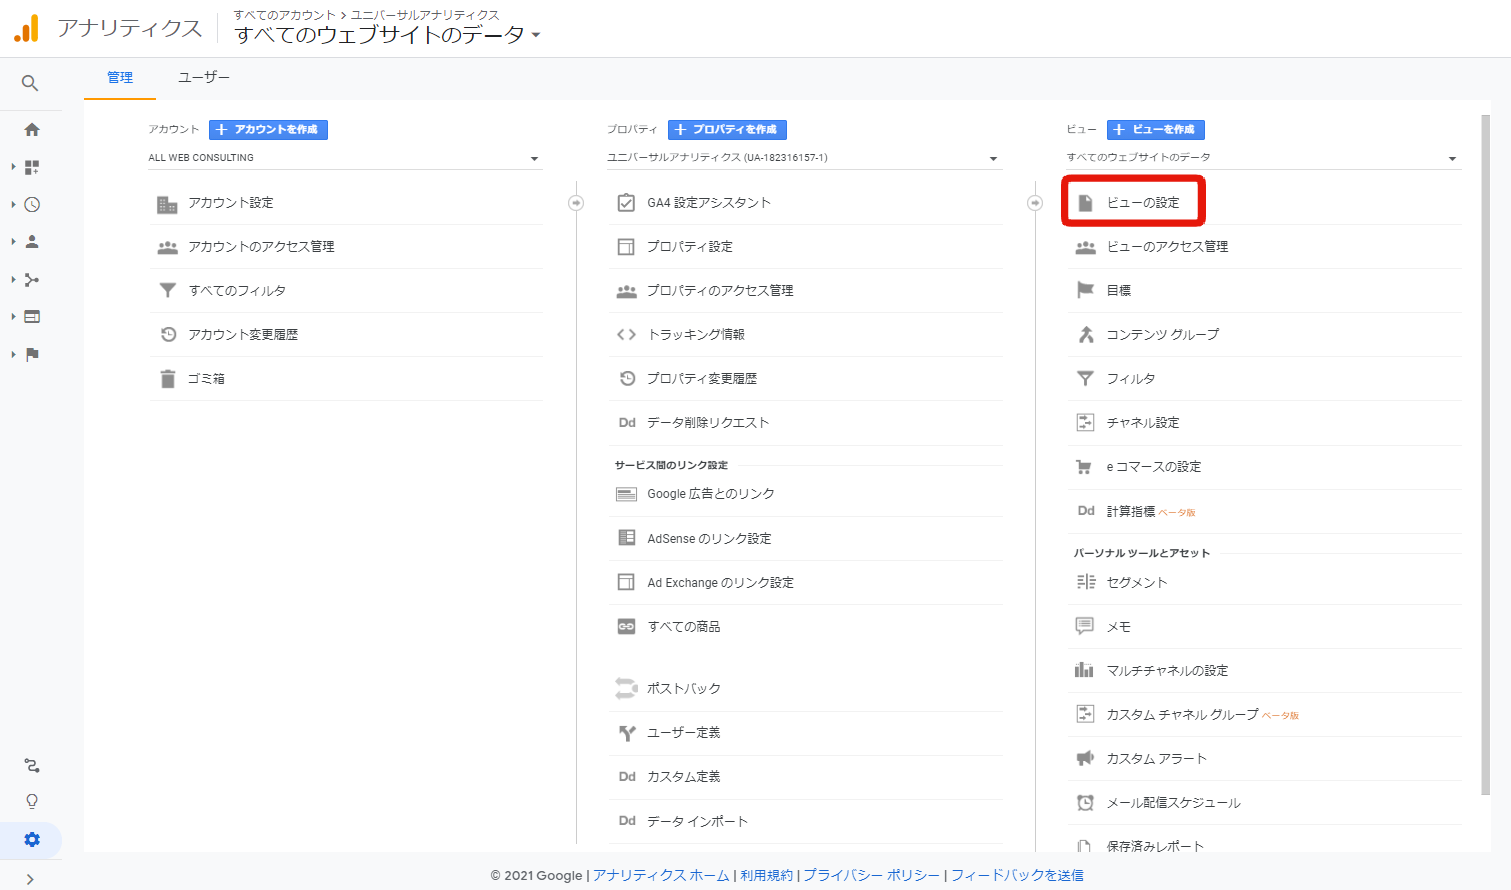Click the トラッキング情報 code brackets icon
Screen dimensions: 1511x890
(626, 335)
